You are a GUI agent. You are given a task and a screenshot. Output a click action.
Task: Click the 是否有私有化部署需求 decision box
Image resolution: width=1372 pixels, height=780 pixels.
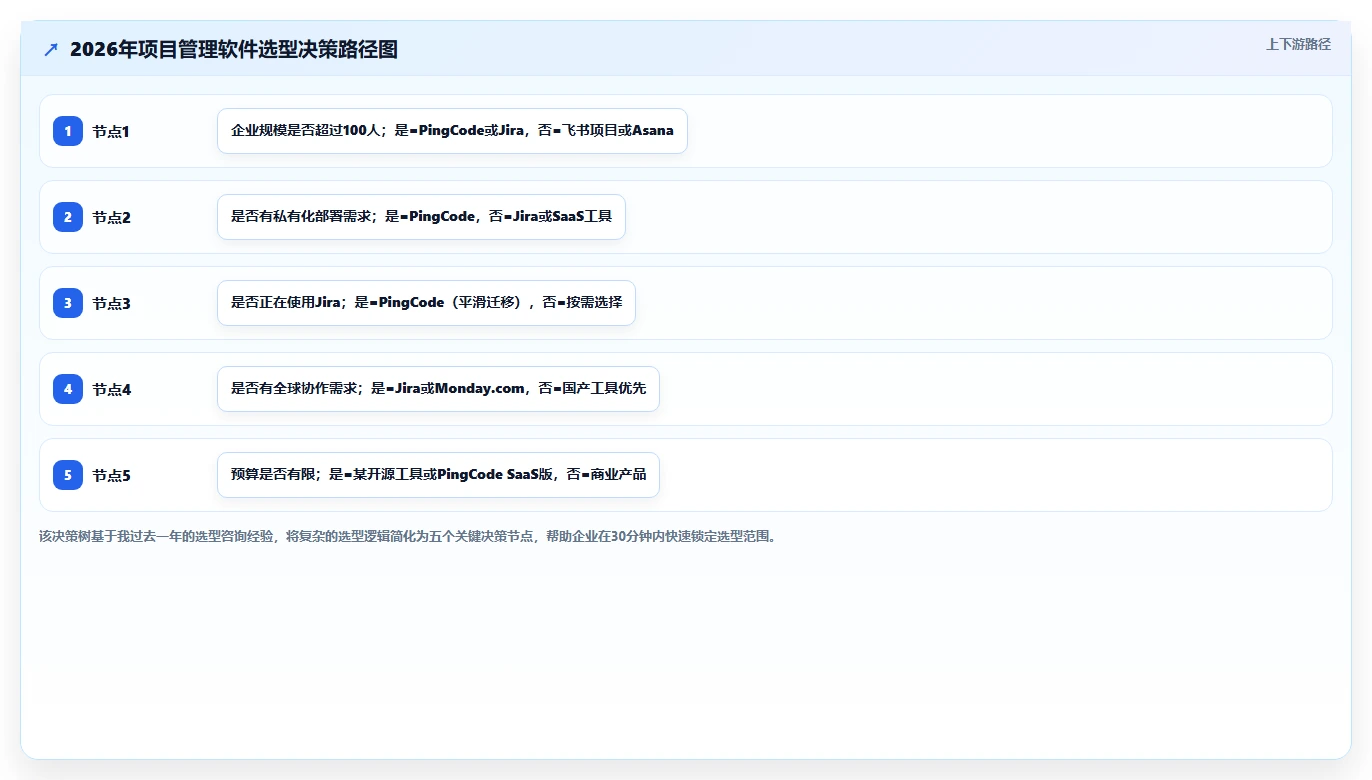(421, 217)
